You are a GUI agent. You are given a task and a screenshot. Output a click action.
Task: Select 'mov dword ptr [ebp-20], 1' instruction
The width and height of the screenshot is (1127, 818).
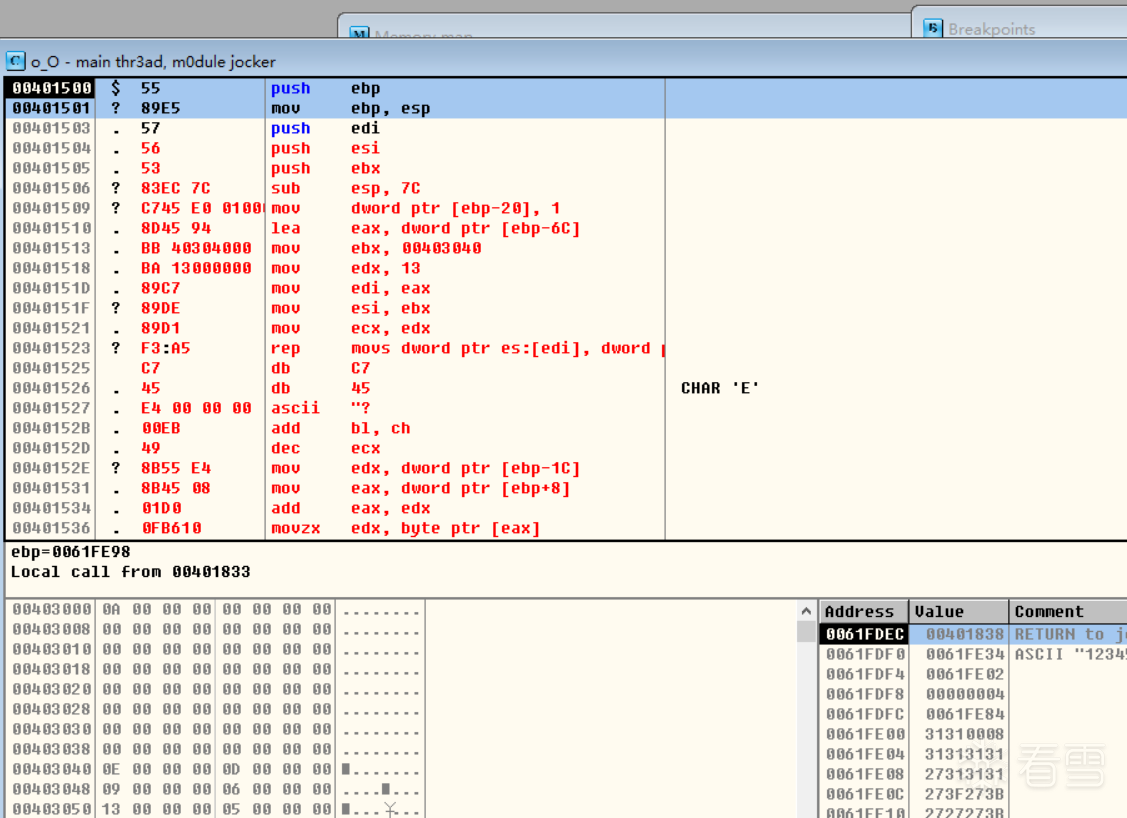pyautogui.click(x=415, y=208)
